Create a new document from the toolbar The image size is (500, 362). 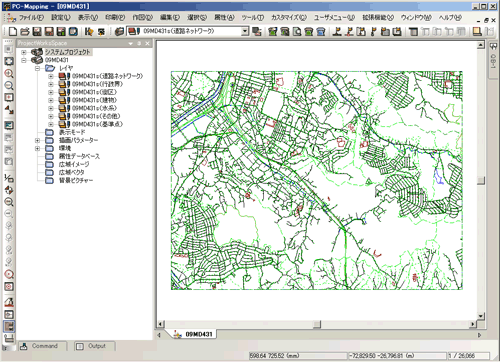[13, 31]
